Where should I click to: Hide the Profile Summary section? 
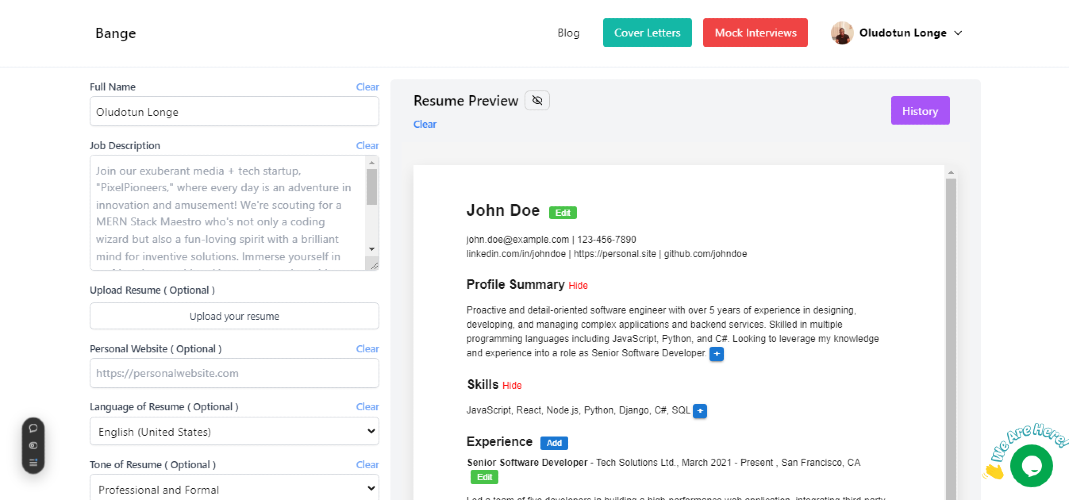click(578, 285)
